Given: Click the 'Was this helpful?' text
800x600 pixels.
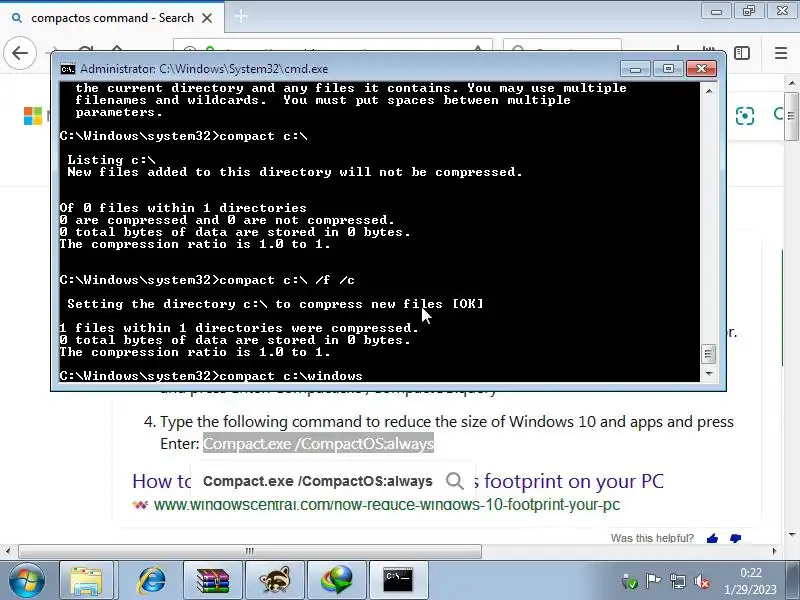Looking at the screenshot, I should coord(652,538).
